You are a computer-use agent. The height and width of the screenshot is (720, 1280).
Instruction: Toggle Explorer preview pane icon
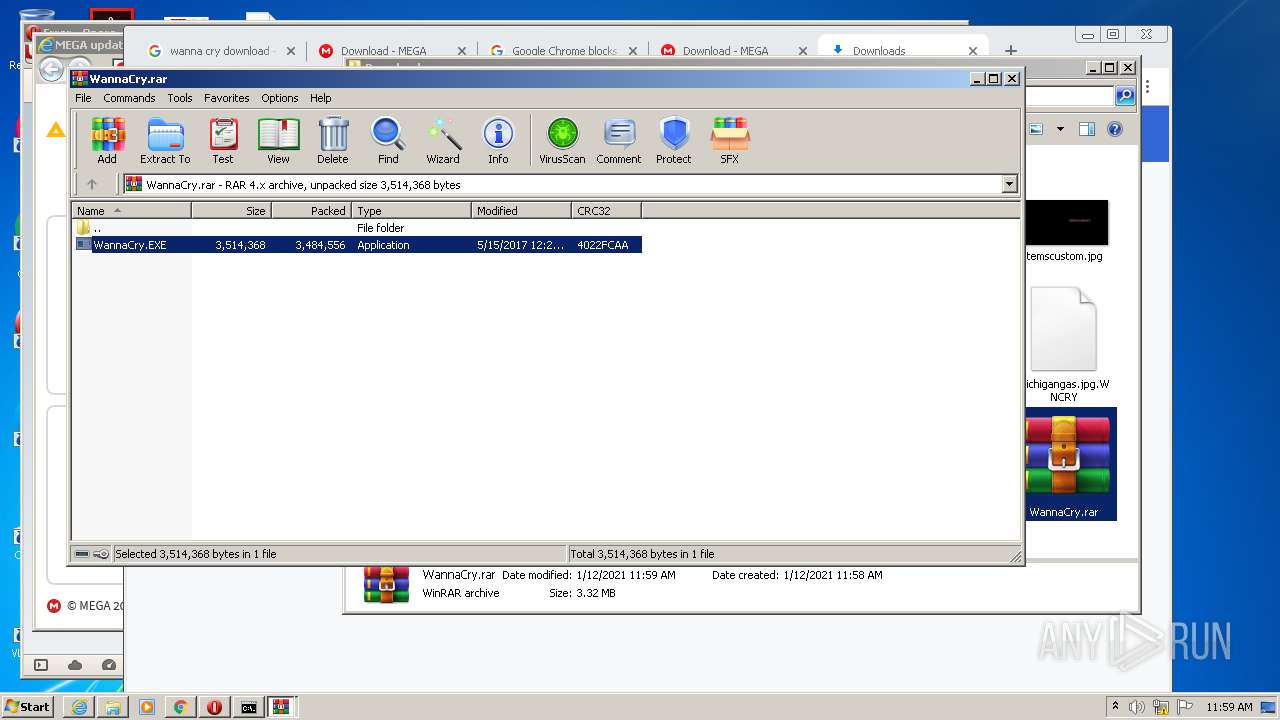[x=1087, y=129]
